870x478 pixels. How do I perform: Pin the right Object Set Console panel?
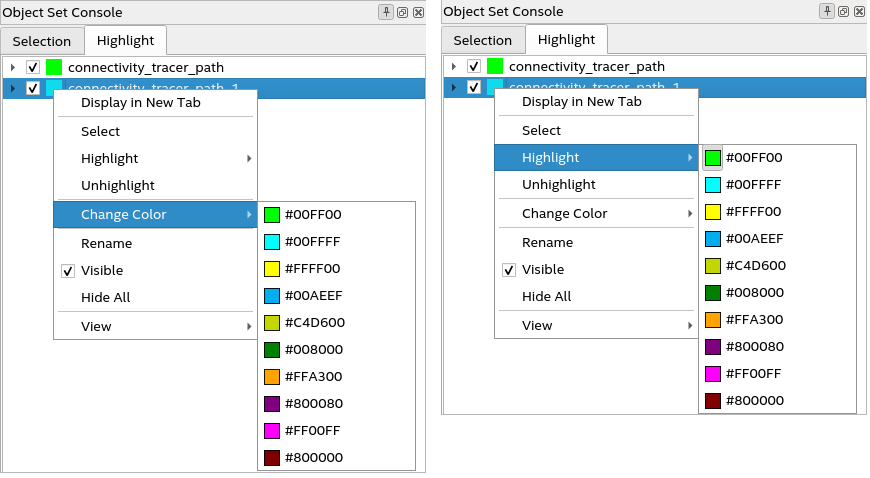tap(827, 11)
